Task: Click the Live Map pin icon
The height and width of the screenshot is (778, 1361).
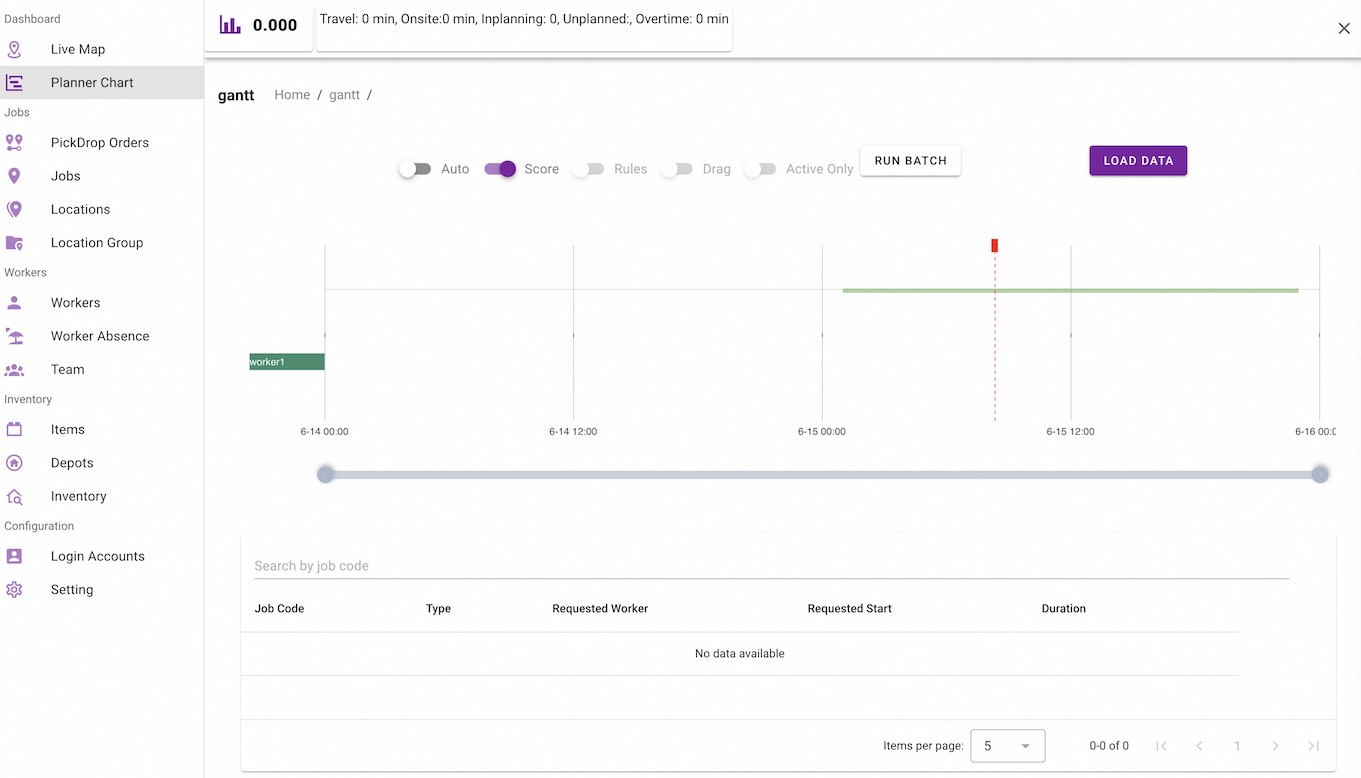Action: pyautogui.click(x=14, y=49)
